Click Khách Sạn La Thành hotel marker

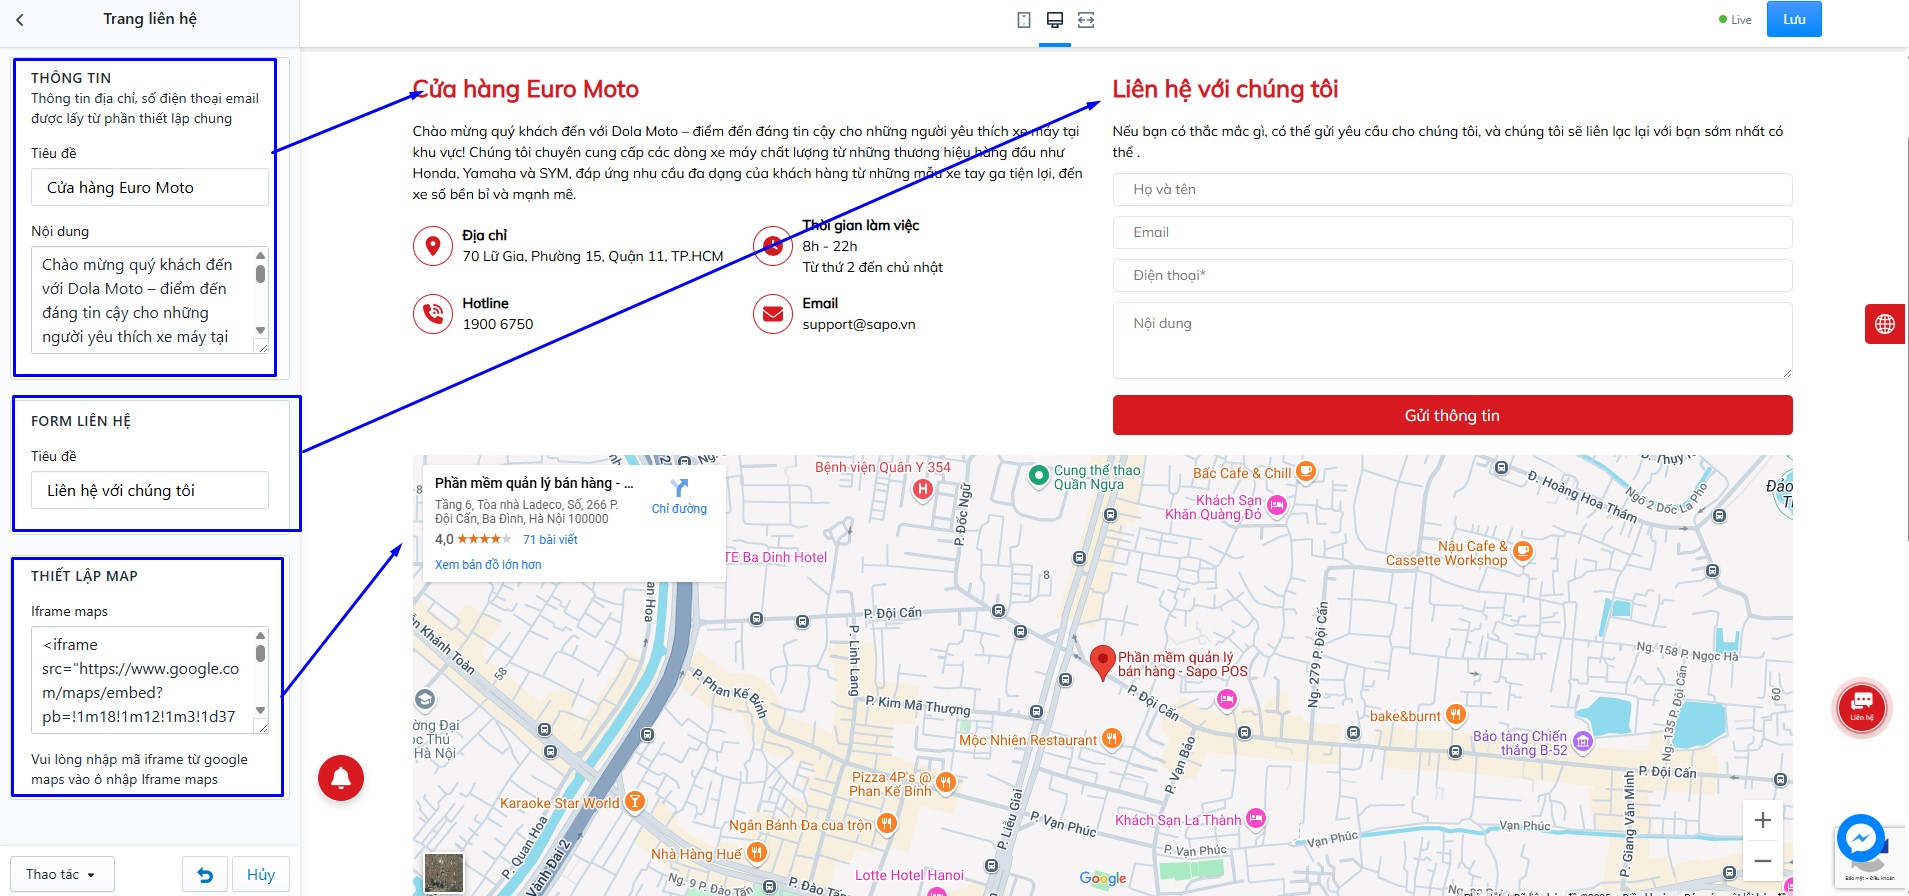point(1256,818)
